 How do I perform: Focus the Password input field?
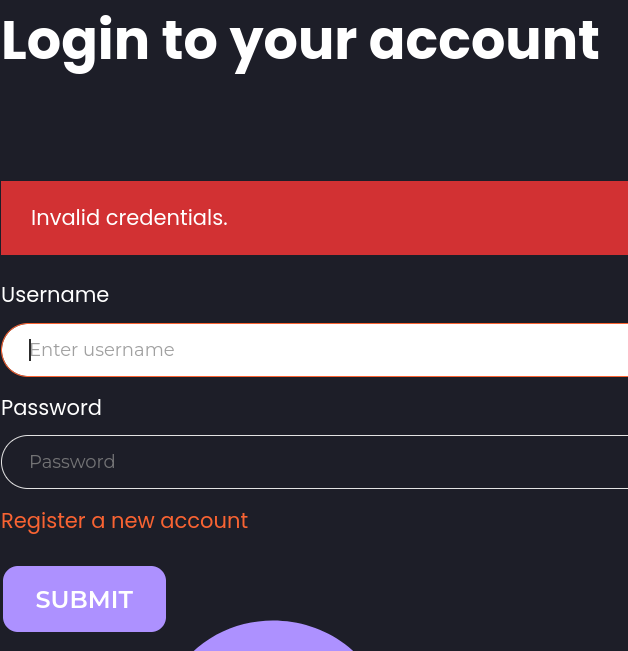tap(320, 462)
